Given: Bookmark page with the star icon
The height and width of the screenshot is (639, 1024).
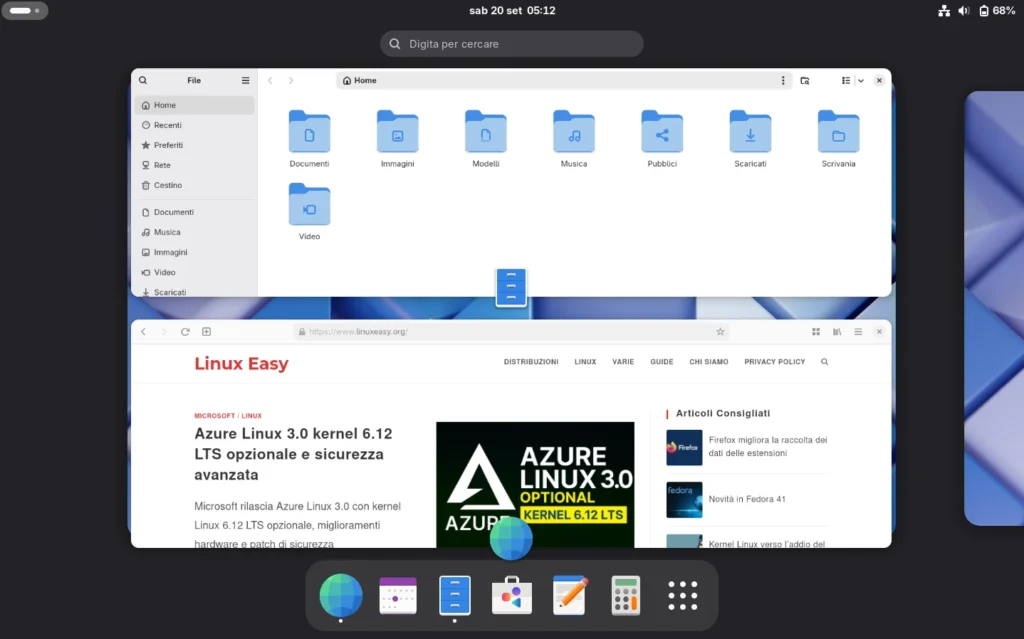Looking at the screenshot, I should click(720, 332).
